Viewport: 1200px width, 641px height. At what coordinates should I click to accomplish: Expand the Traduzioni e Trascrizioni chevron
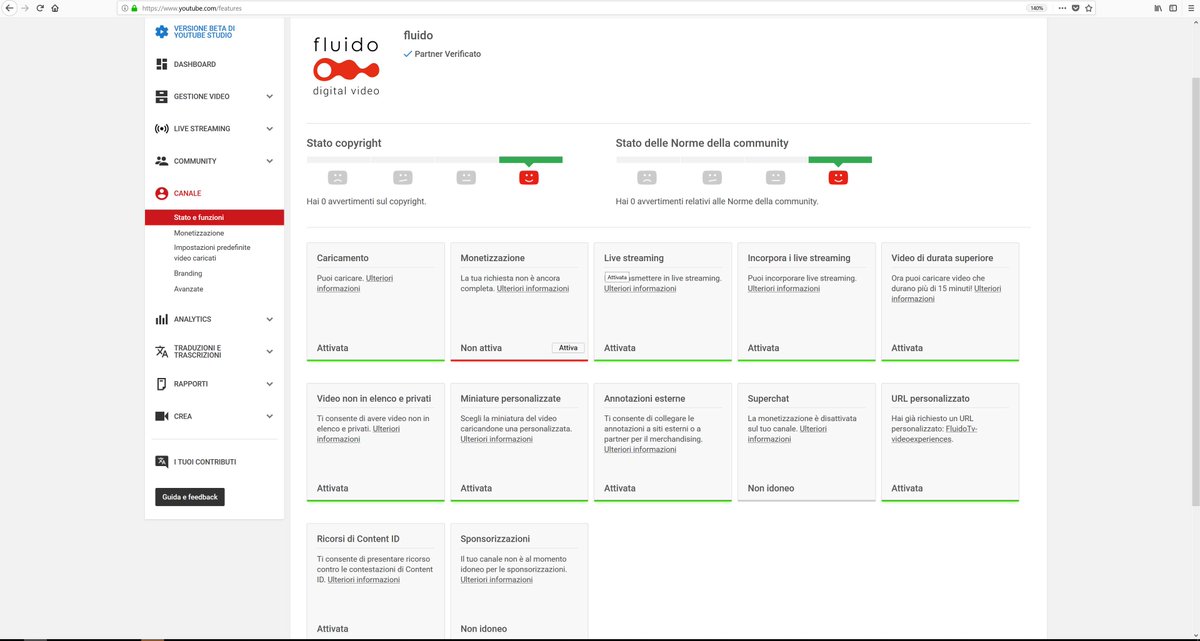[270, 352]
